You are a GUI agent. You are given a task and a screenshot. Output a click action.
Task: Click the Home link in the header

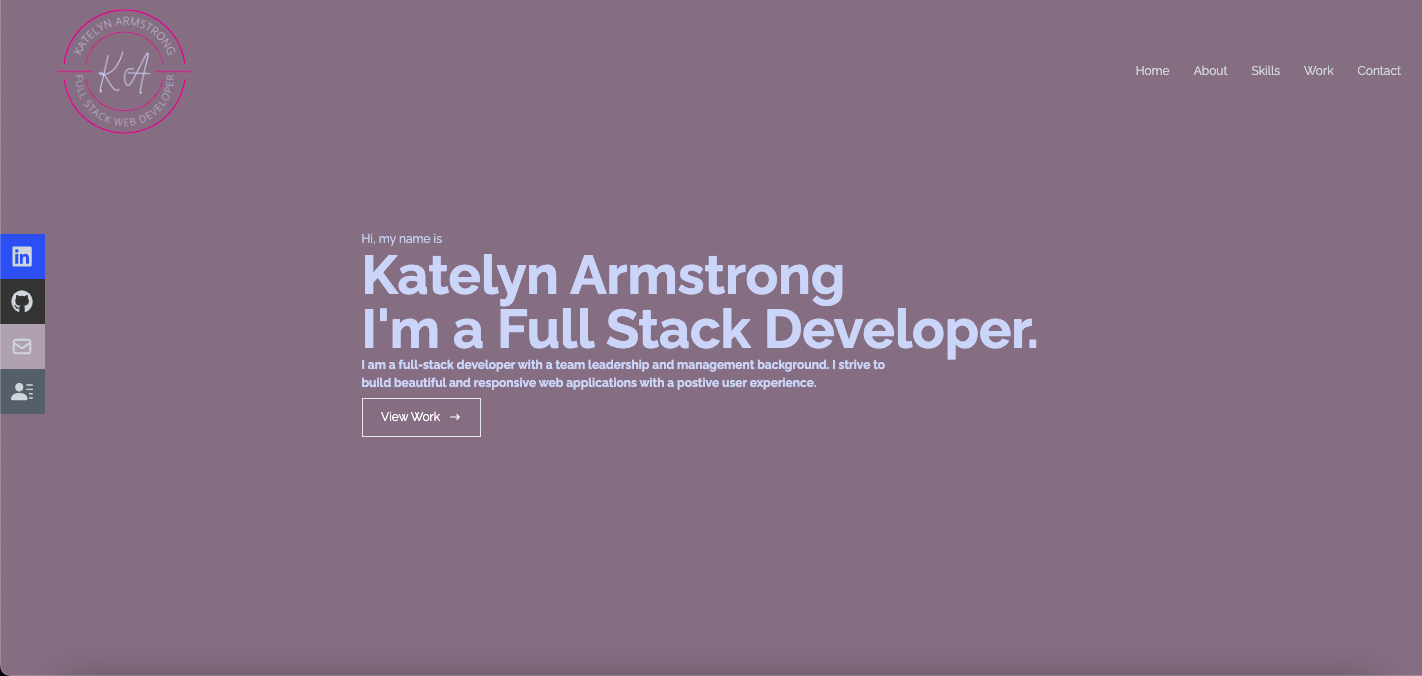(1152, 70)
